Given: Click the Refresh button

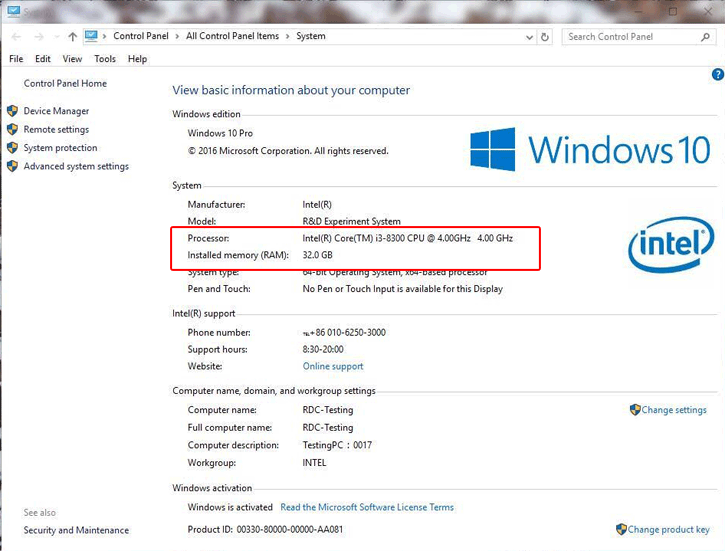Looking at the screenshot, I should pos(545,37).
